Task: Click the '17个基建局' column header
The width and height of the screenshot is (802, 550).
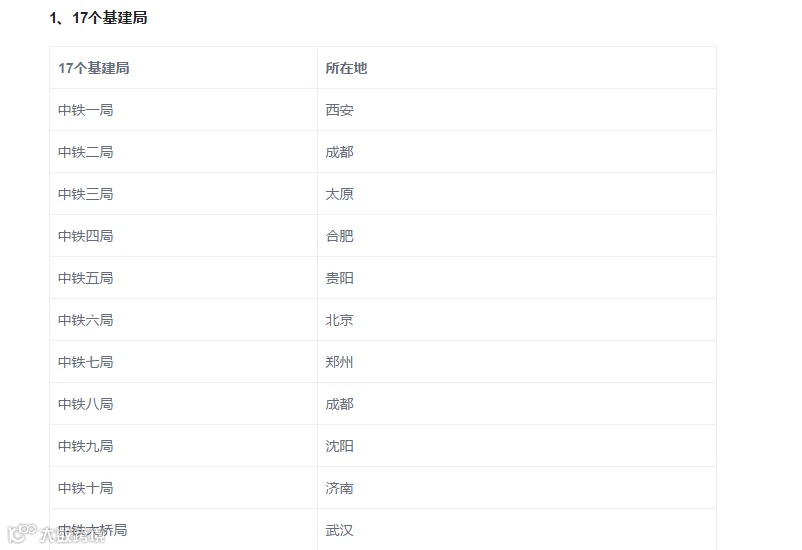Action: pyautogui.click(x=183, y=68)
